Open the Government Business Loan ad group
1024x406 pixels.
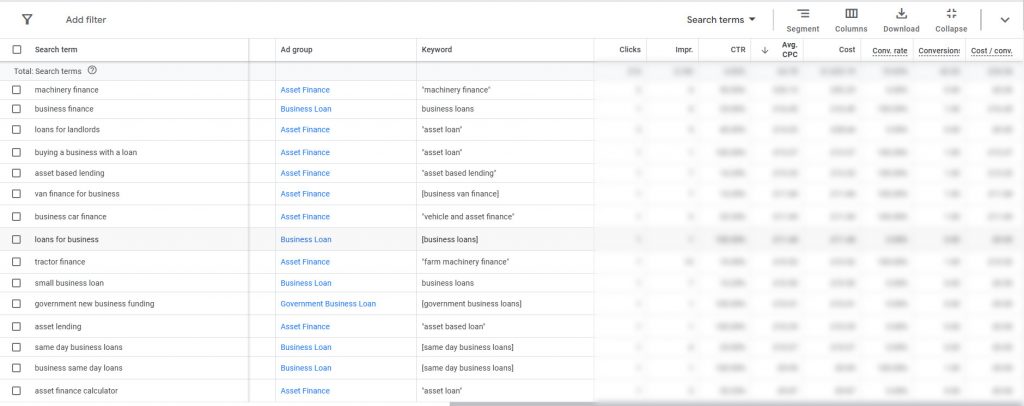point(328,304)
